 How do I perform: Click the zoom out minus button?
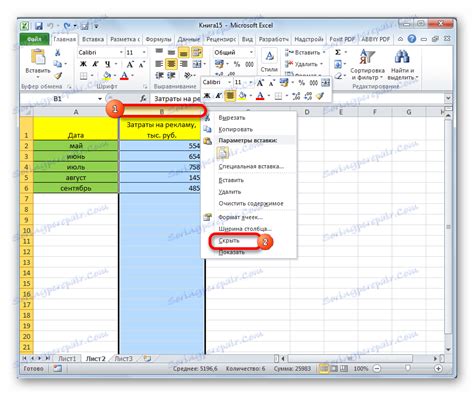point(377,368)
